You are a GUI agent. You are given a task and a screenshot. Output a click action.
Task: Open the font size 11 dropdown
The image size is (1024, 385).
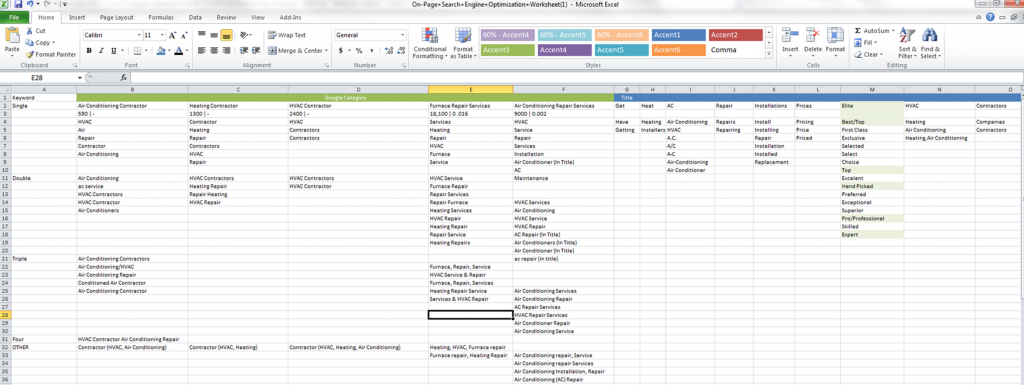click(163, 35)
